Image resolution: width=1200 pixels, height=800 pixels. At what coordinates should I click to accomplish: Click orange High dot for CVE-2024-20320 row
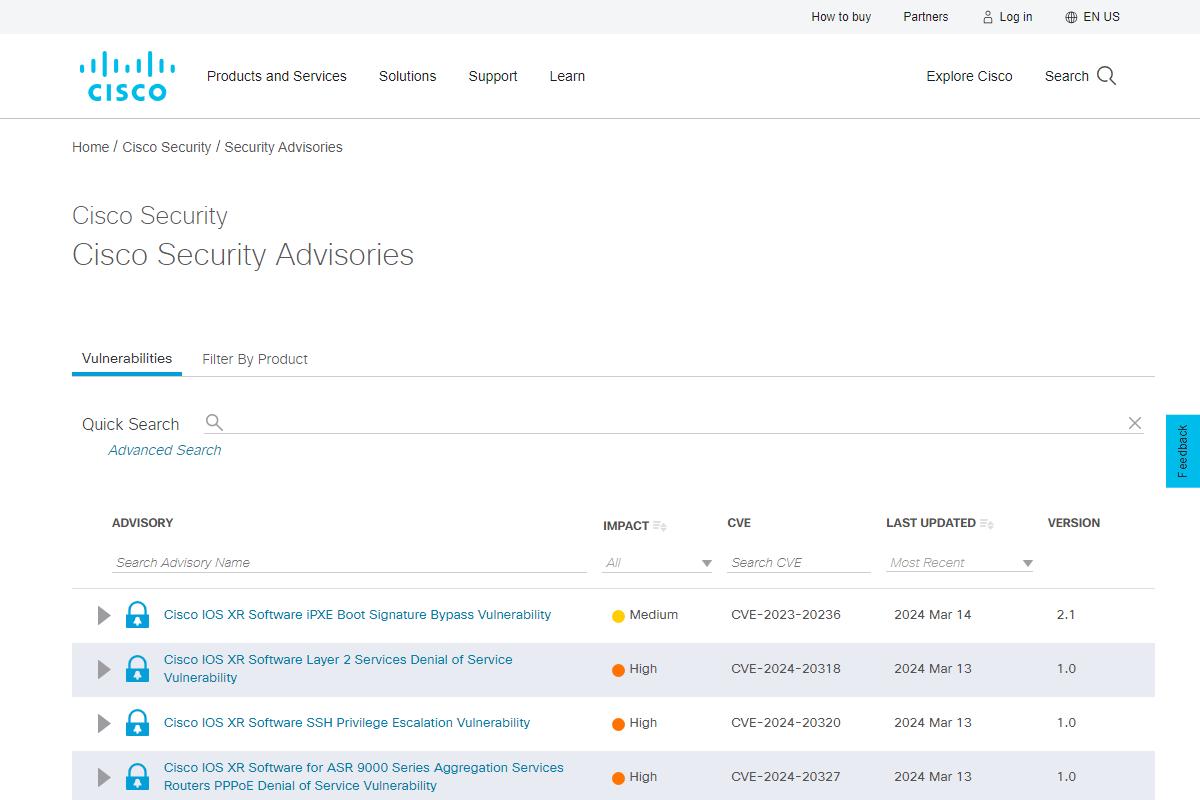pyautogui.click(x=618, y=724)
